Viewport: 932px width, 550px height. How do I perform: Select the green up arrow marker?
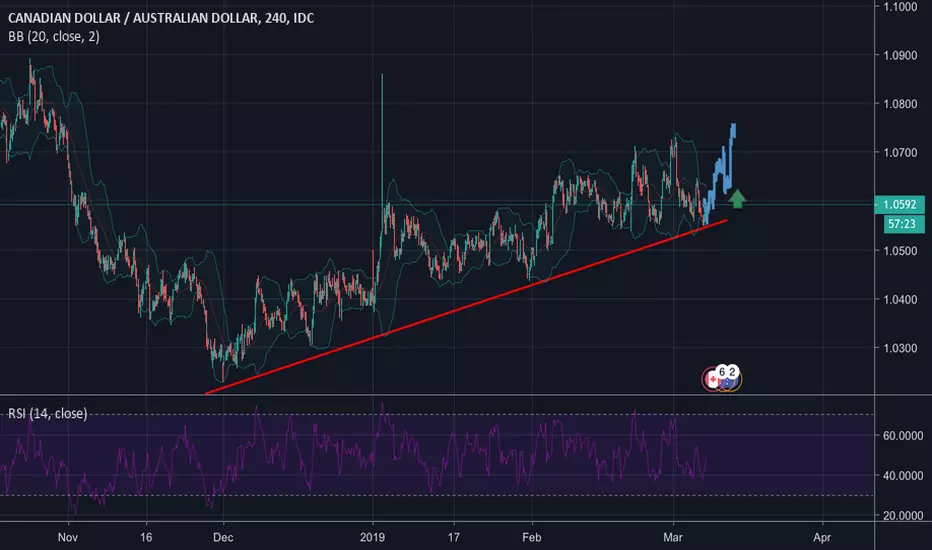pos(737,199)
